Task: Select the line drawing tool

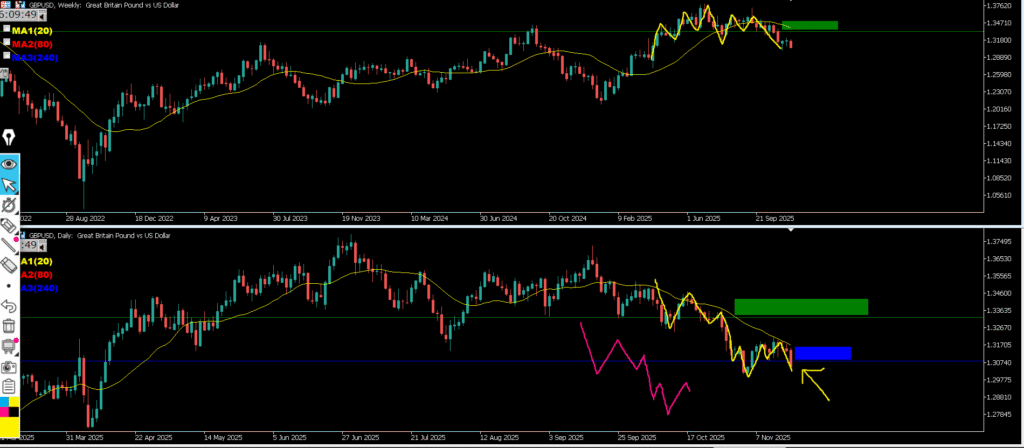Action: point(10,243)
